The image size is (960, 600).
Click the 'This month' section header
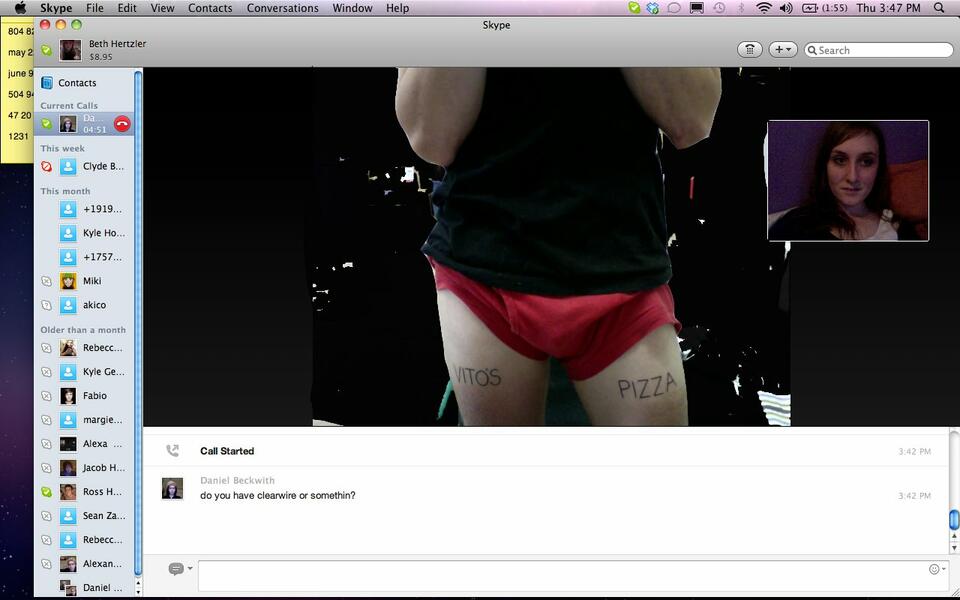pos(65,191)
